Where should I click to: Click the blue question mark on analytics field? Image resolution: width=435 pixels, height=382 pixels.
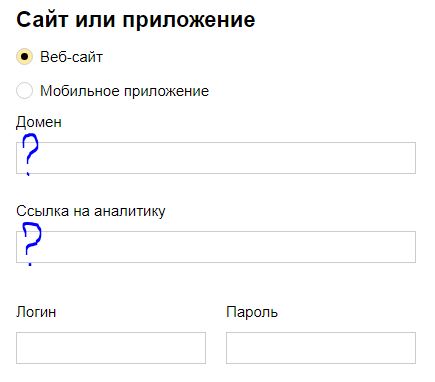click(32, 244)
